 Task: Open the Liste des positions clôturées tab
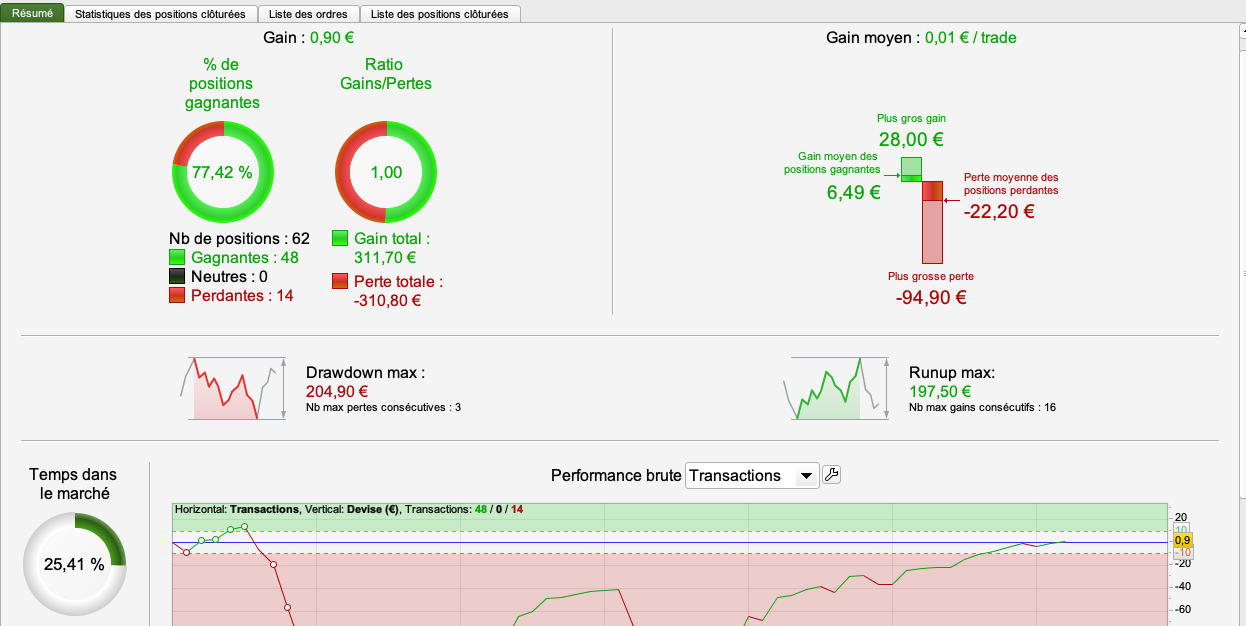tap(439, 14)
